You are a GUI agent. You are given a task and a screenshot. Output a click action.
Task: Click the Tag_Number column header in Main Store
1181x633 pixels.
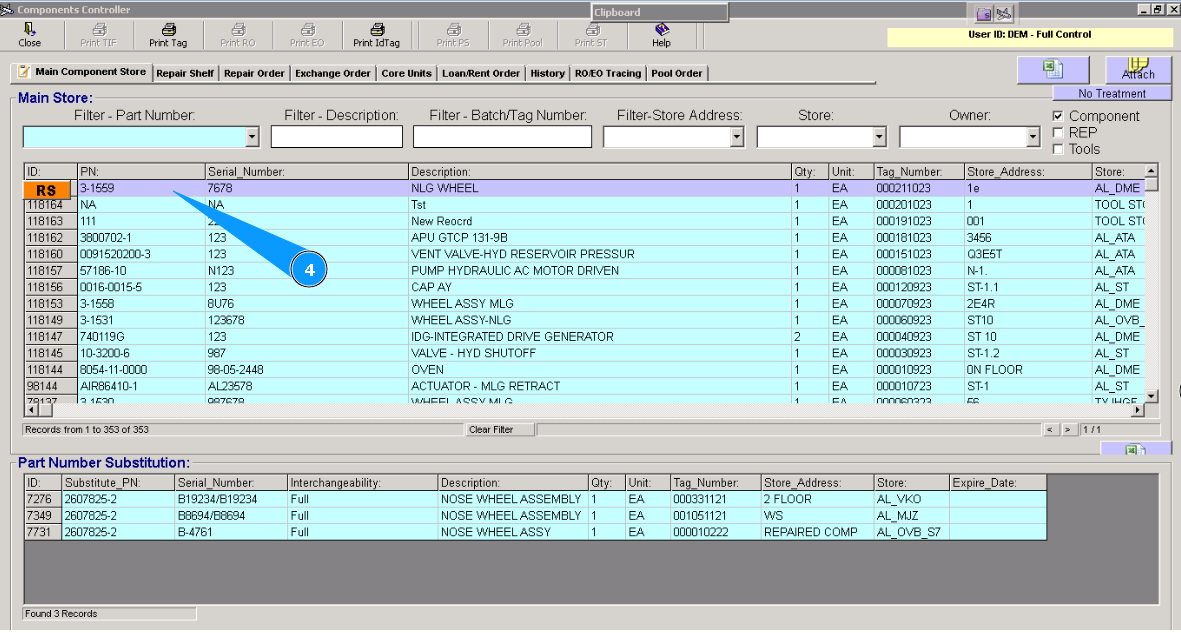[919, 172]
